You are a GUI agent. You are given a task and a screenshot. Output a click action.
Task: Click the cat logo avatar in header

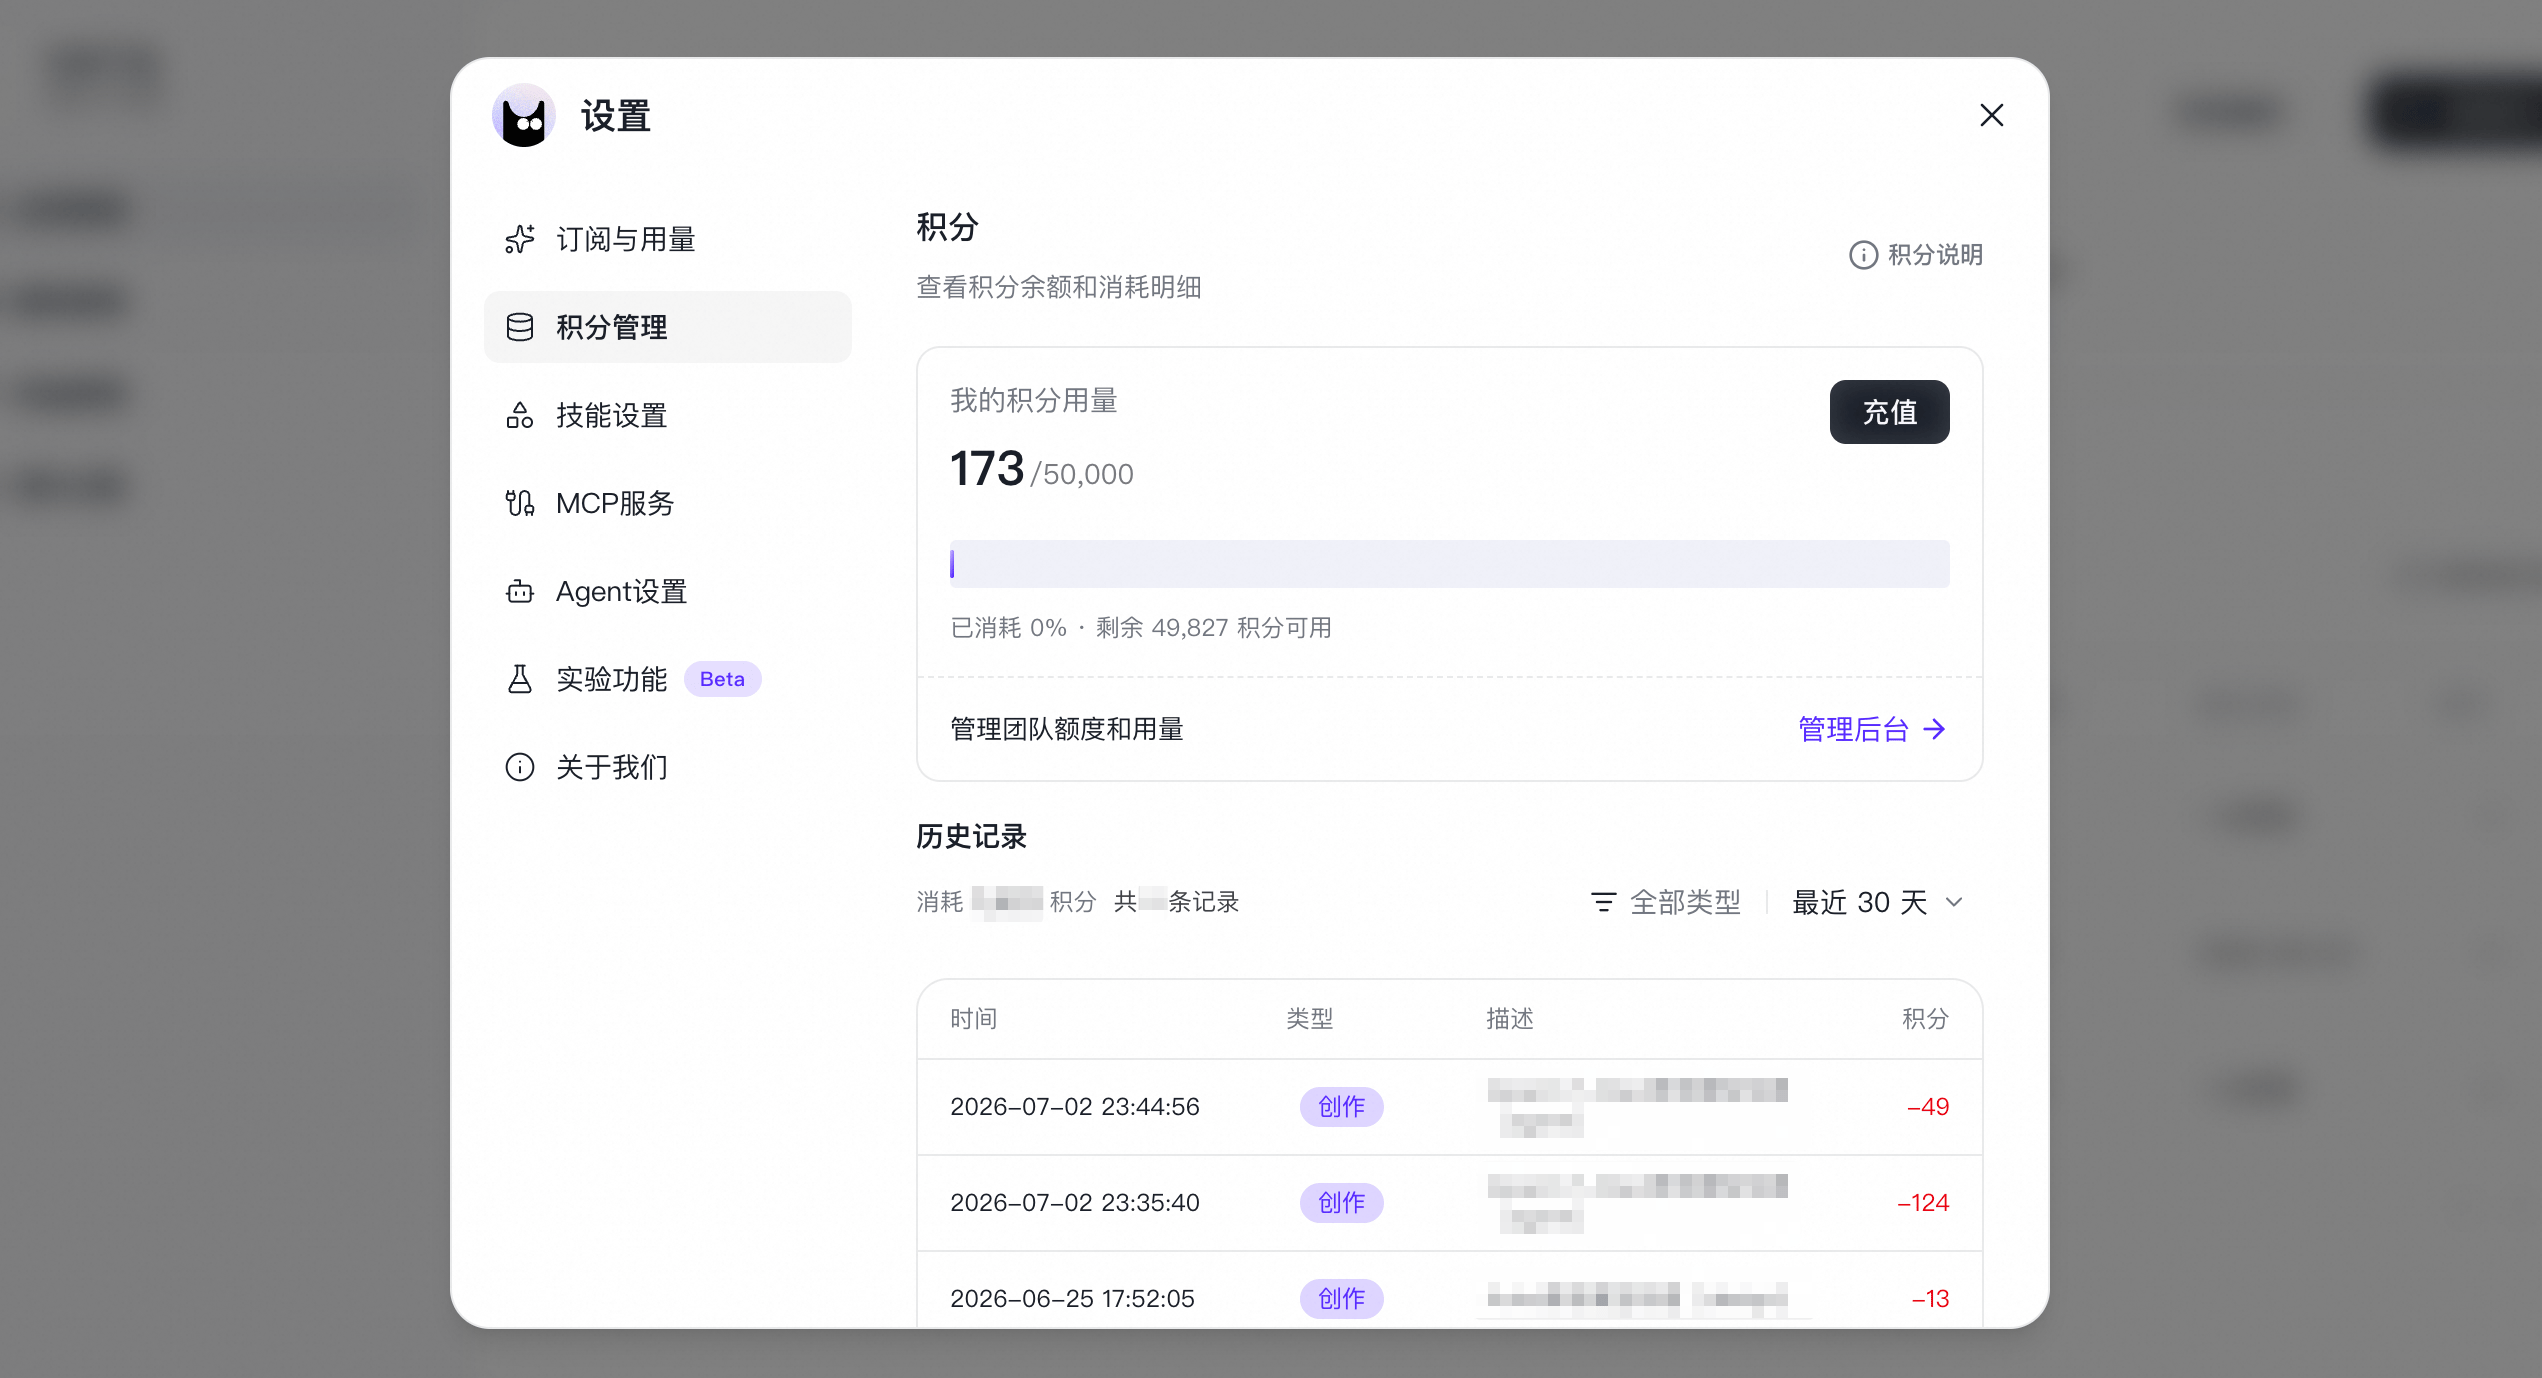(523, 116)
